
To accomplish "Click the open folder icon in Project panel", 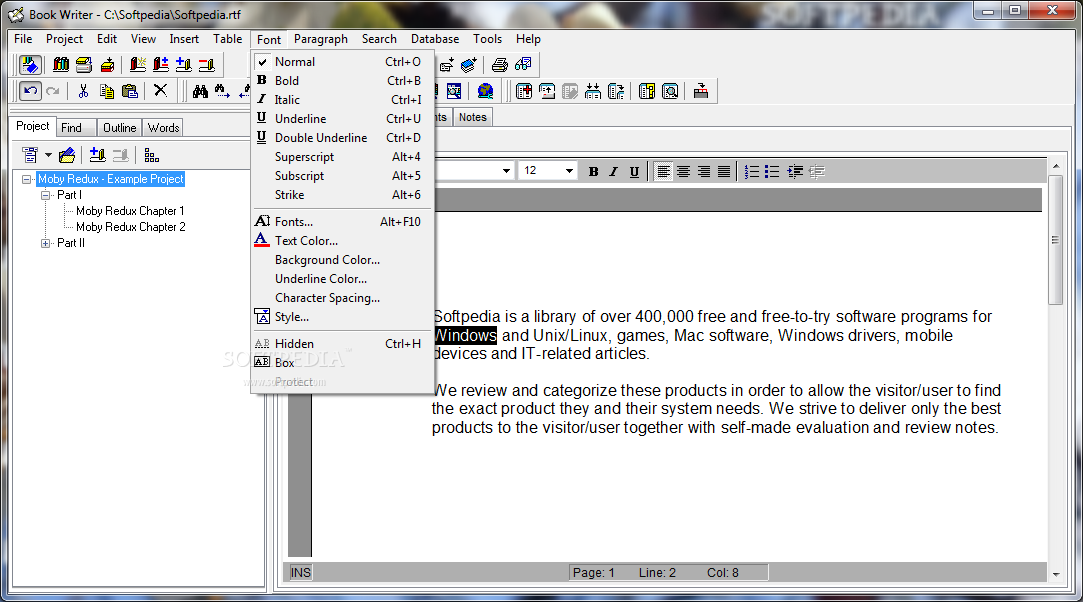I will [x=67, y=155].
